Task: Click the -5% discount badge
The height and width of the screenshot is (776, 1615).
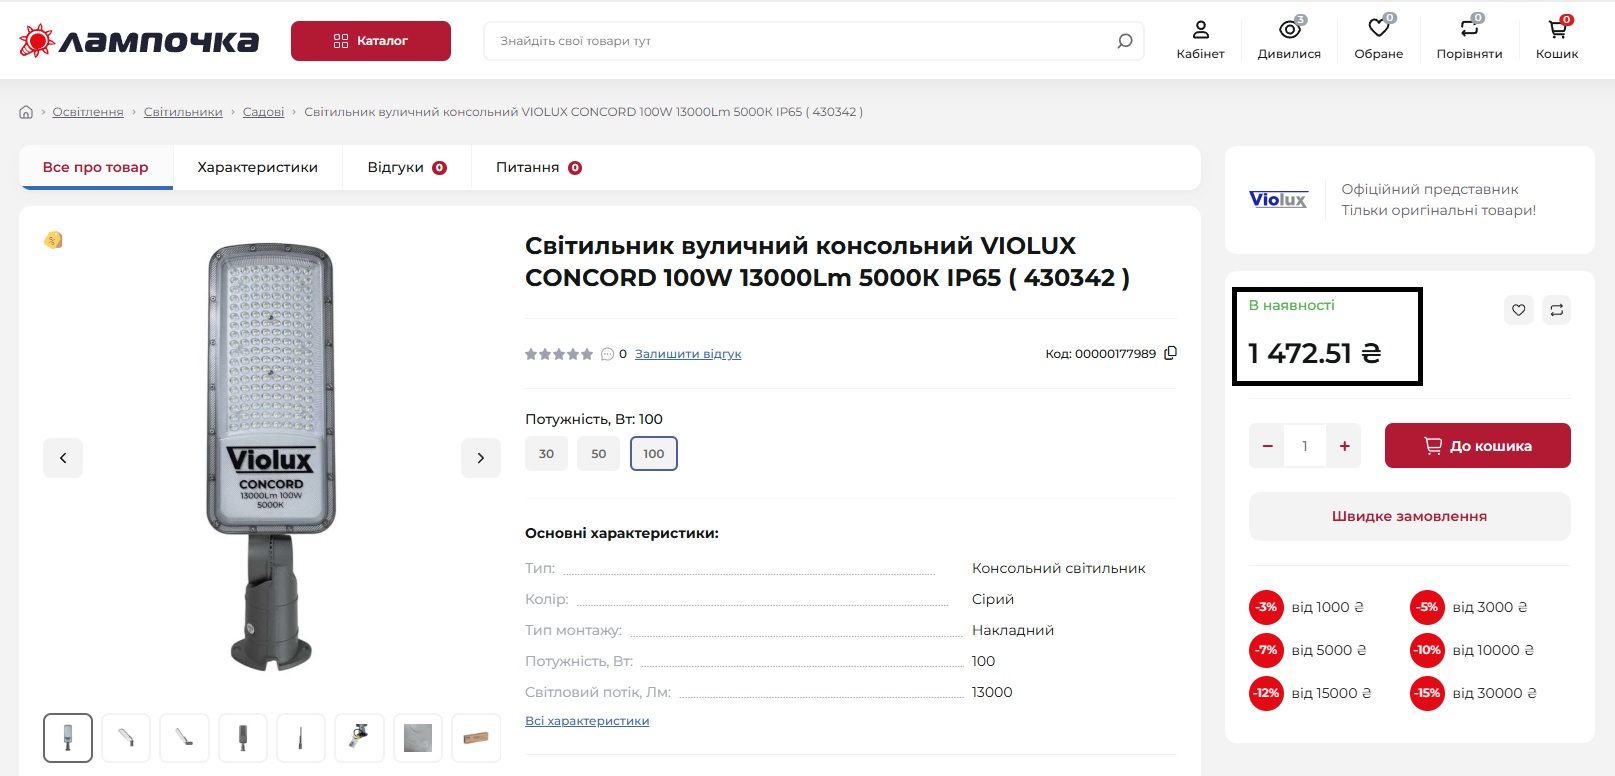Action: (1427, 607)
